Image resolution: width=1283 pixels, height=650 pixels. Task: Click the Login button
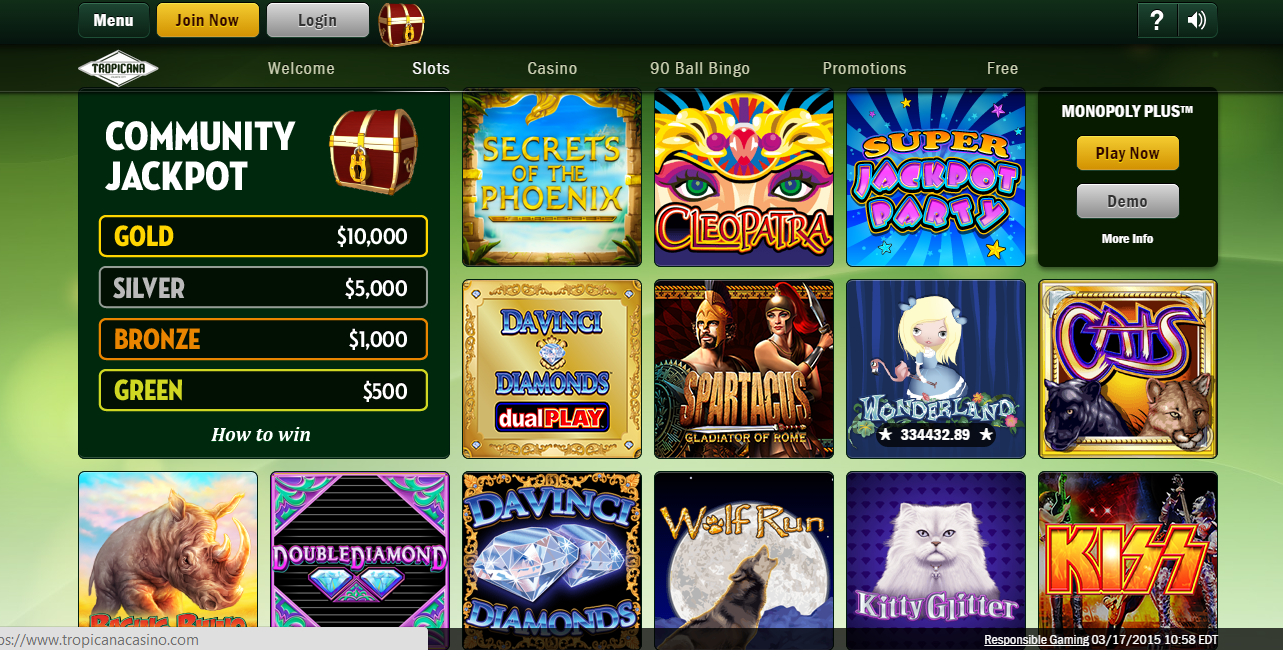pos(317,20)
